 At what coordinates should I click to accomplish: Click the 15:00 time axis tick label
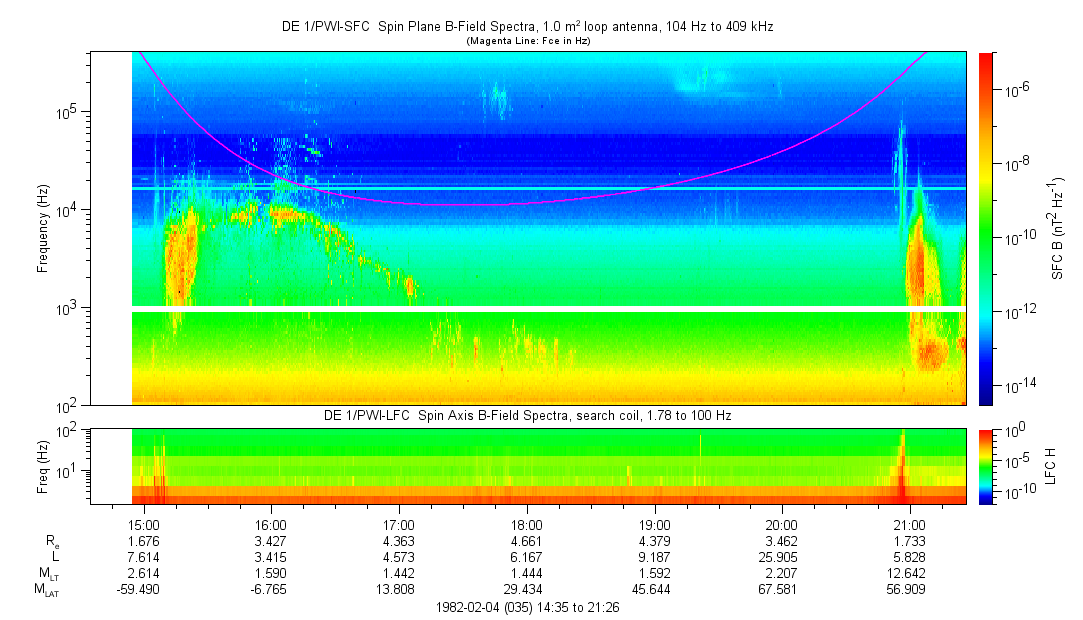[x=143, y=524]
